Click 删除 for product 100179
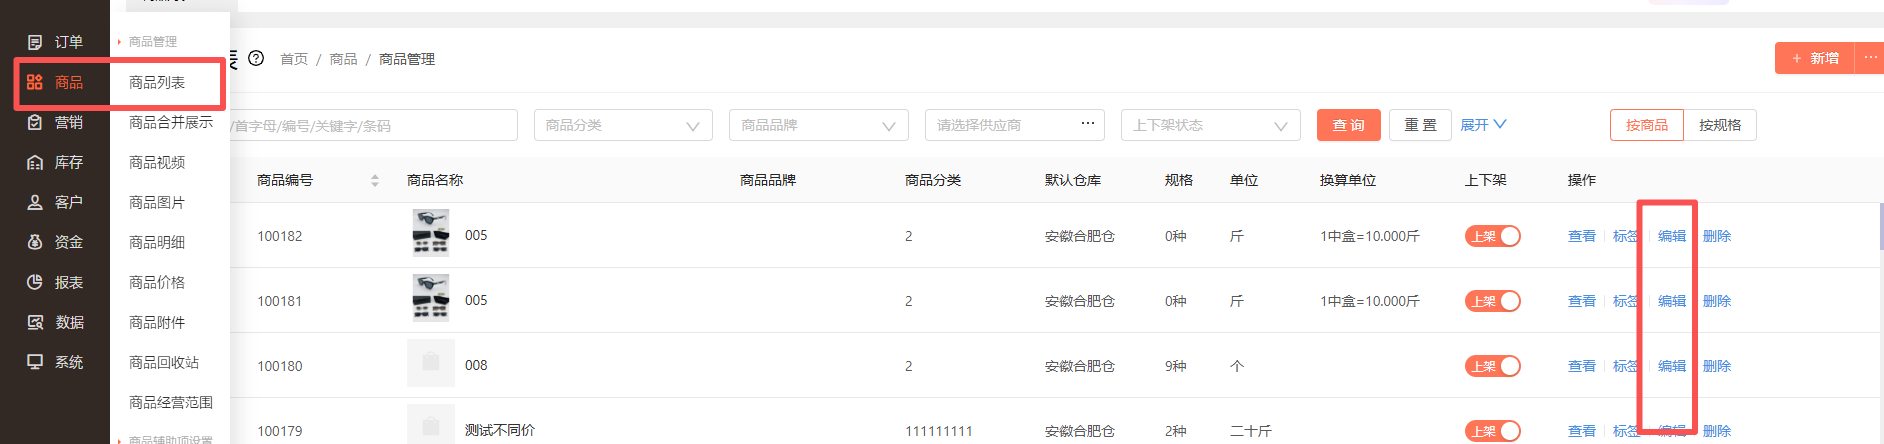 click(1717, 431)
